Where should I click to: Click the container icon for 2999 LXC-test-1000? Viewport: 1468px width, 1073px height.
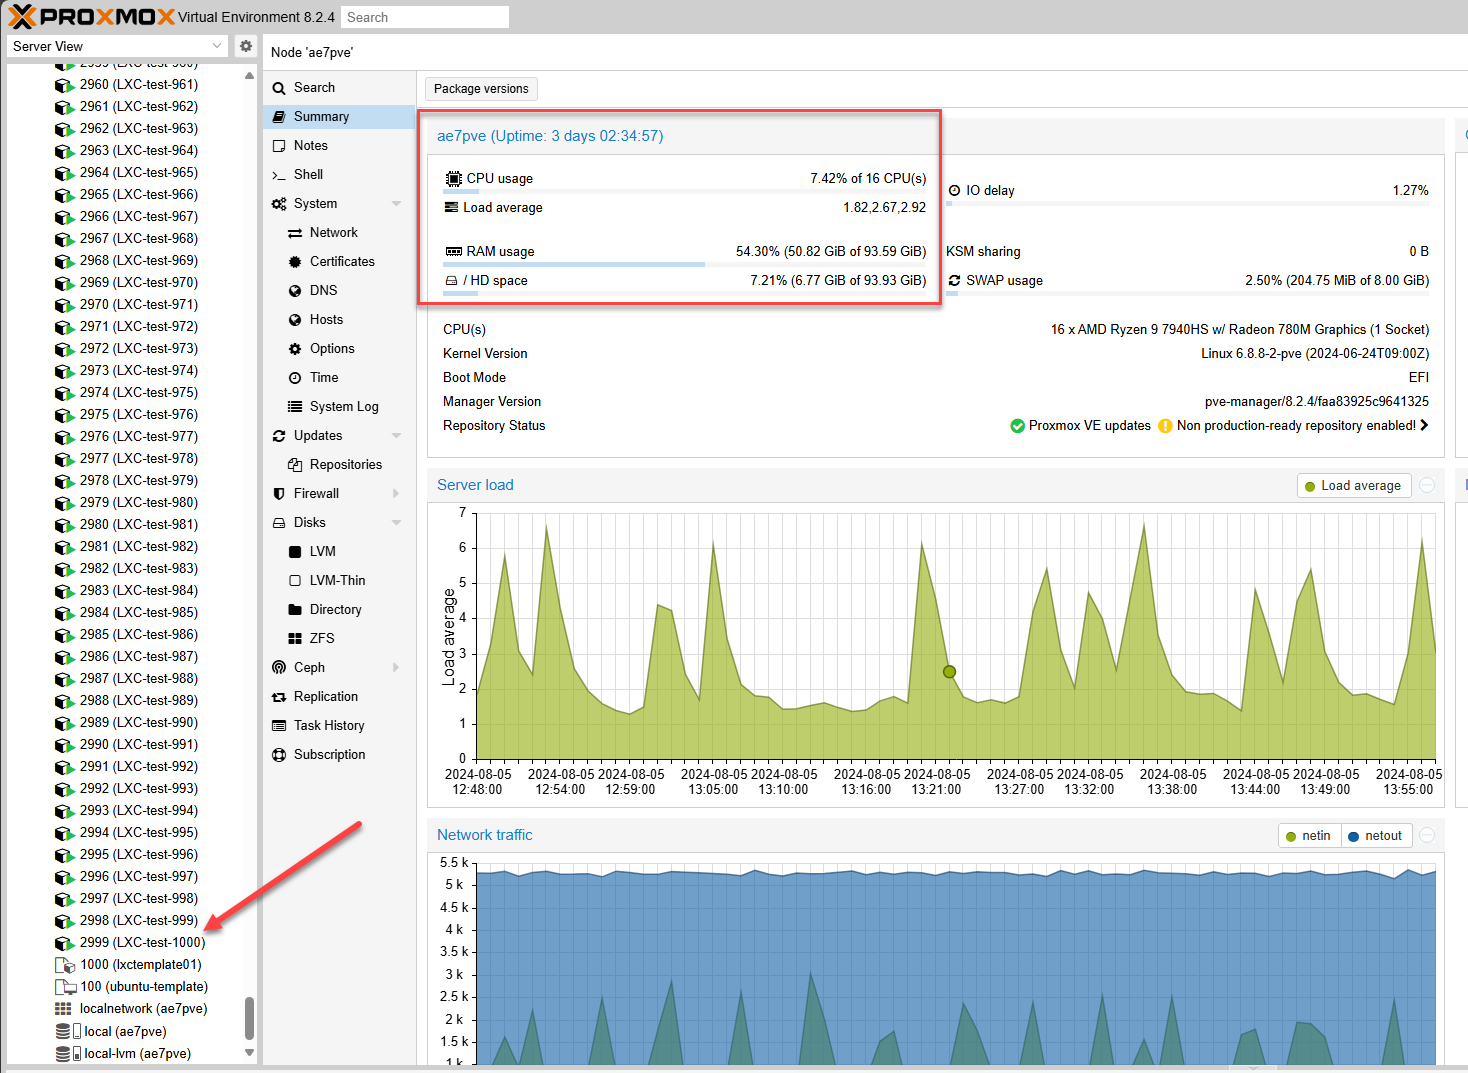(x=64, y=943)
